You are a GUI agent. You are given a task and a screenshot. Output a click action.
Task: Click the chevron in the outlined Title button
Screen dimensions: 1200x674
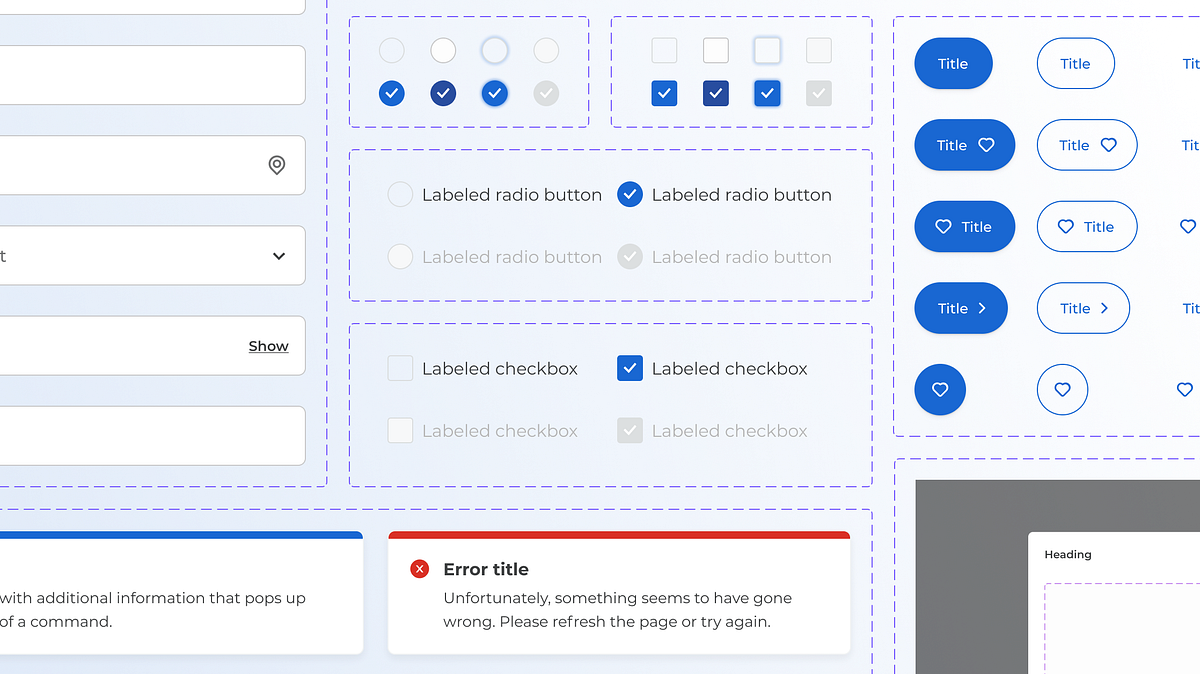pos(1105,308)
